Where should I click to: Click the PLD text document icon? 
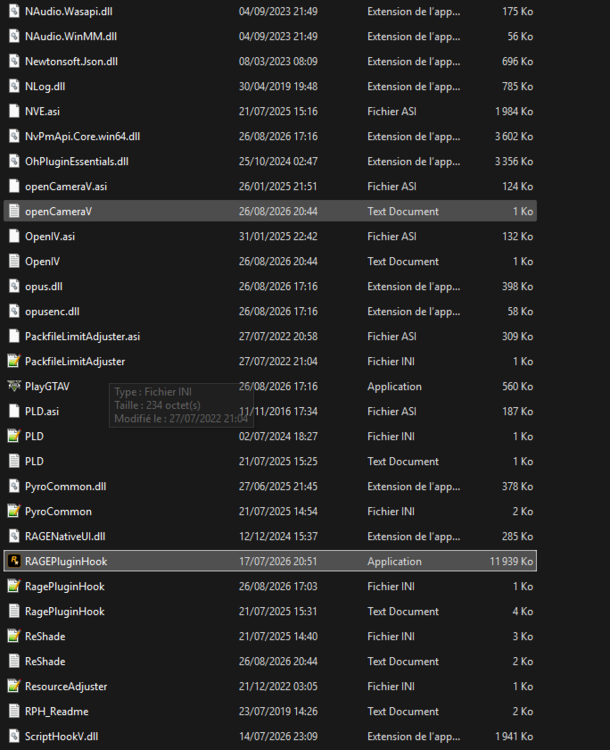pos(14,461)
